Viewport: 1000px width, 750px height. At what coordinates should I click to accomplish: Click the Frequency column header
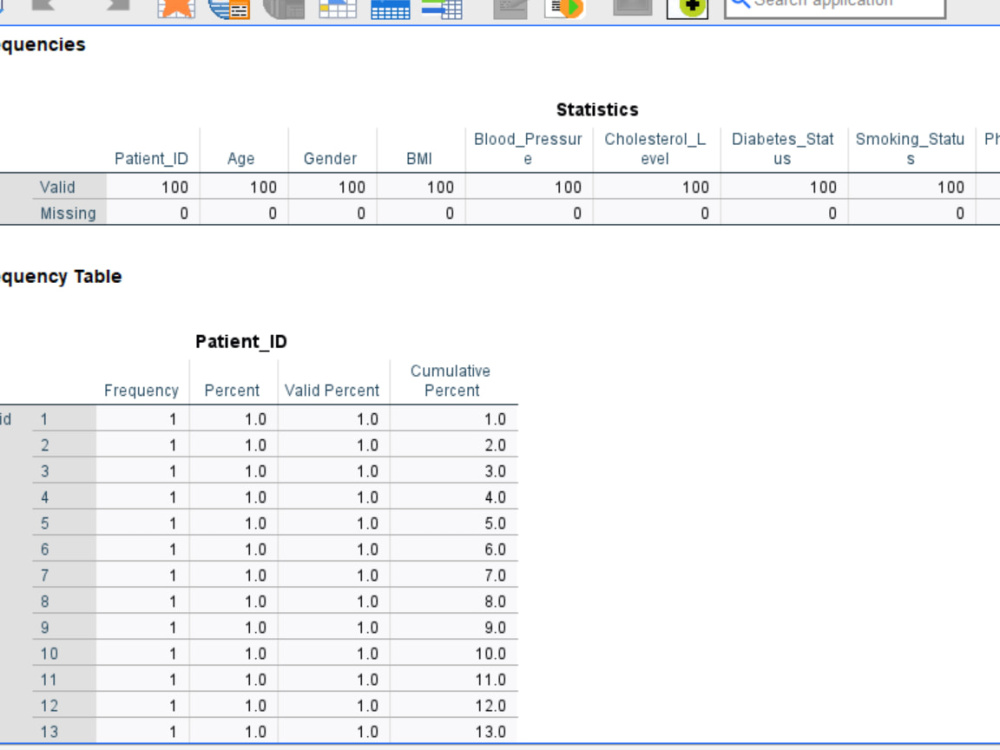[x=141, y=391]
